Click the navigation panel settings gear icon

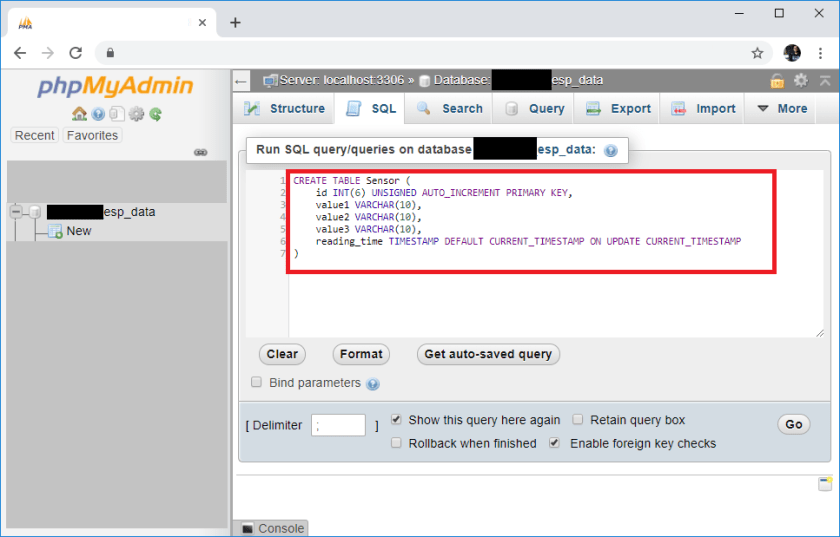pyautogui.click(x=137, y=114)
